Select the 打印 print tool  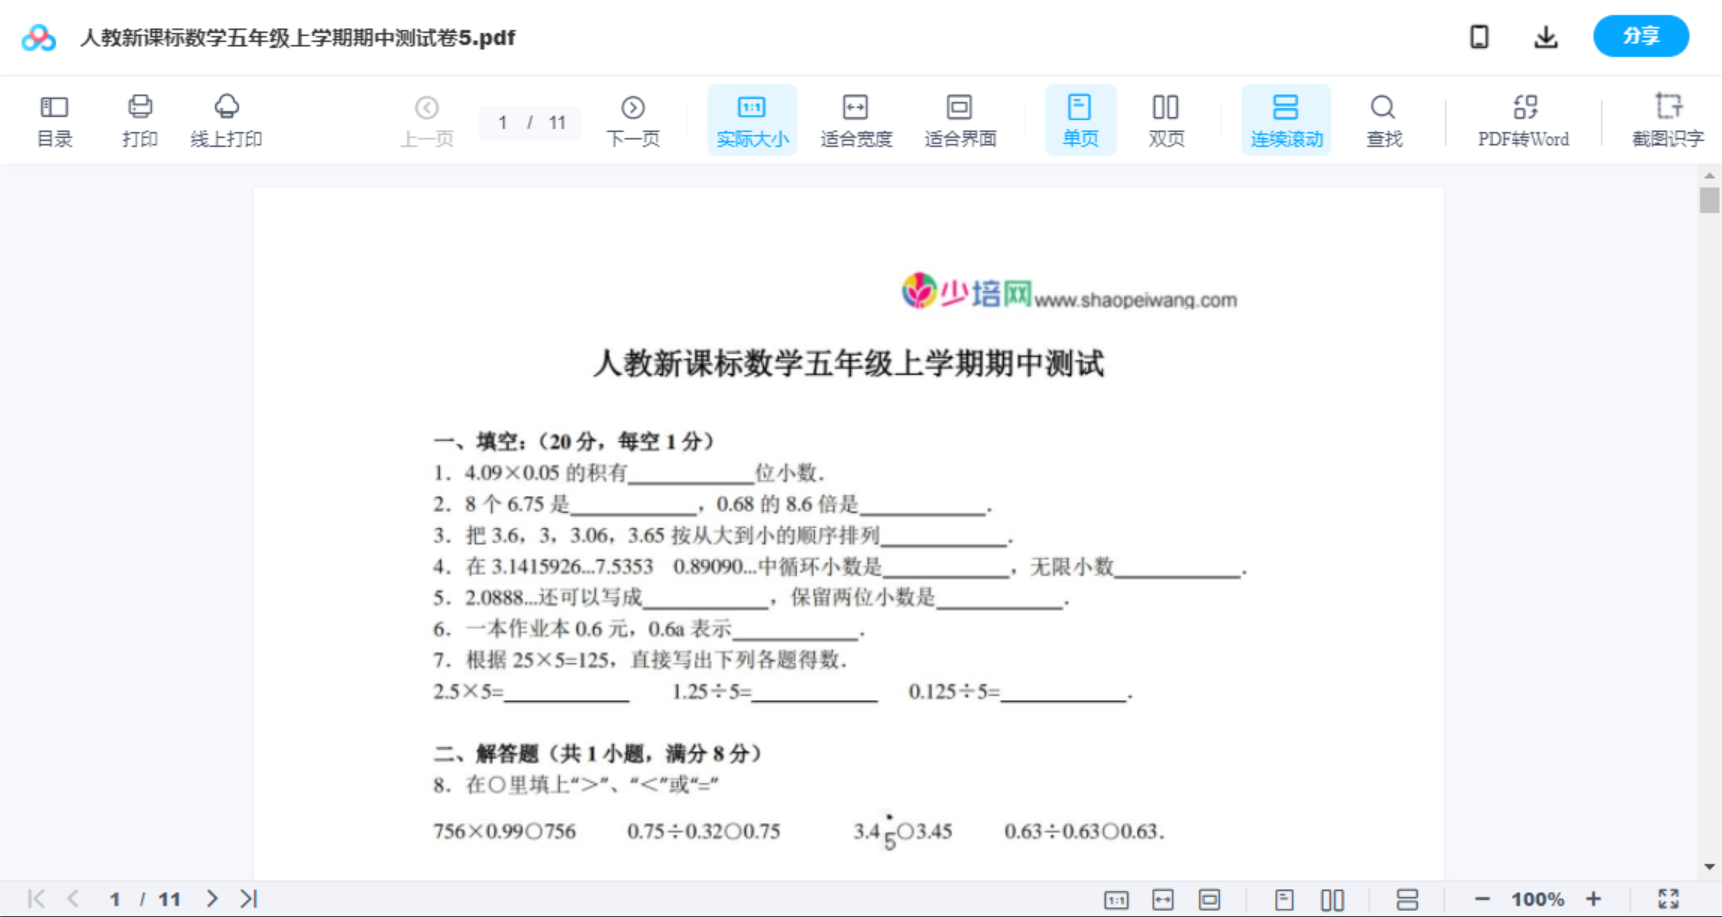pyautogui.click(x=139, y=120)
